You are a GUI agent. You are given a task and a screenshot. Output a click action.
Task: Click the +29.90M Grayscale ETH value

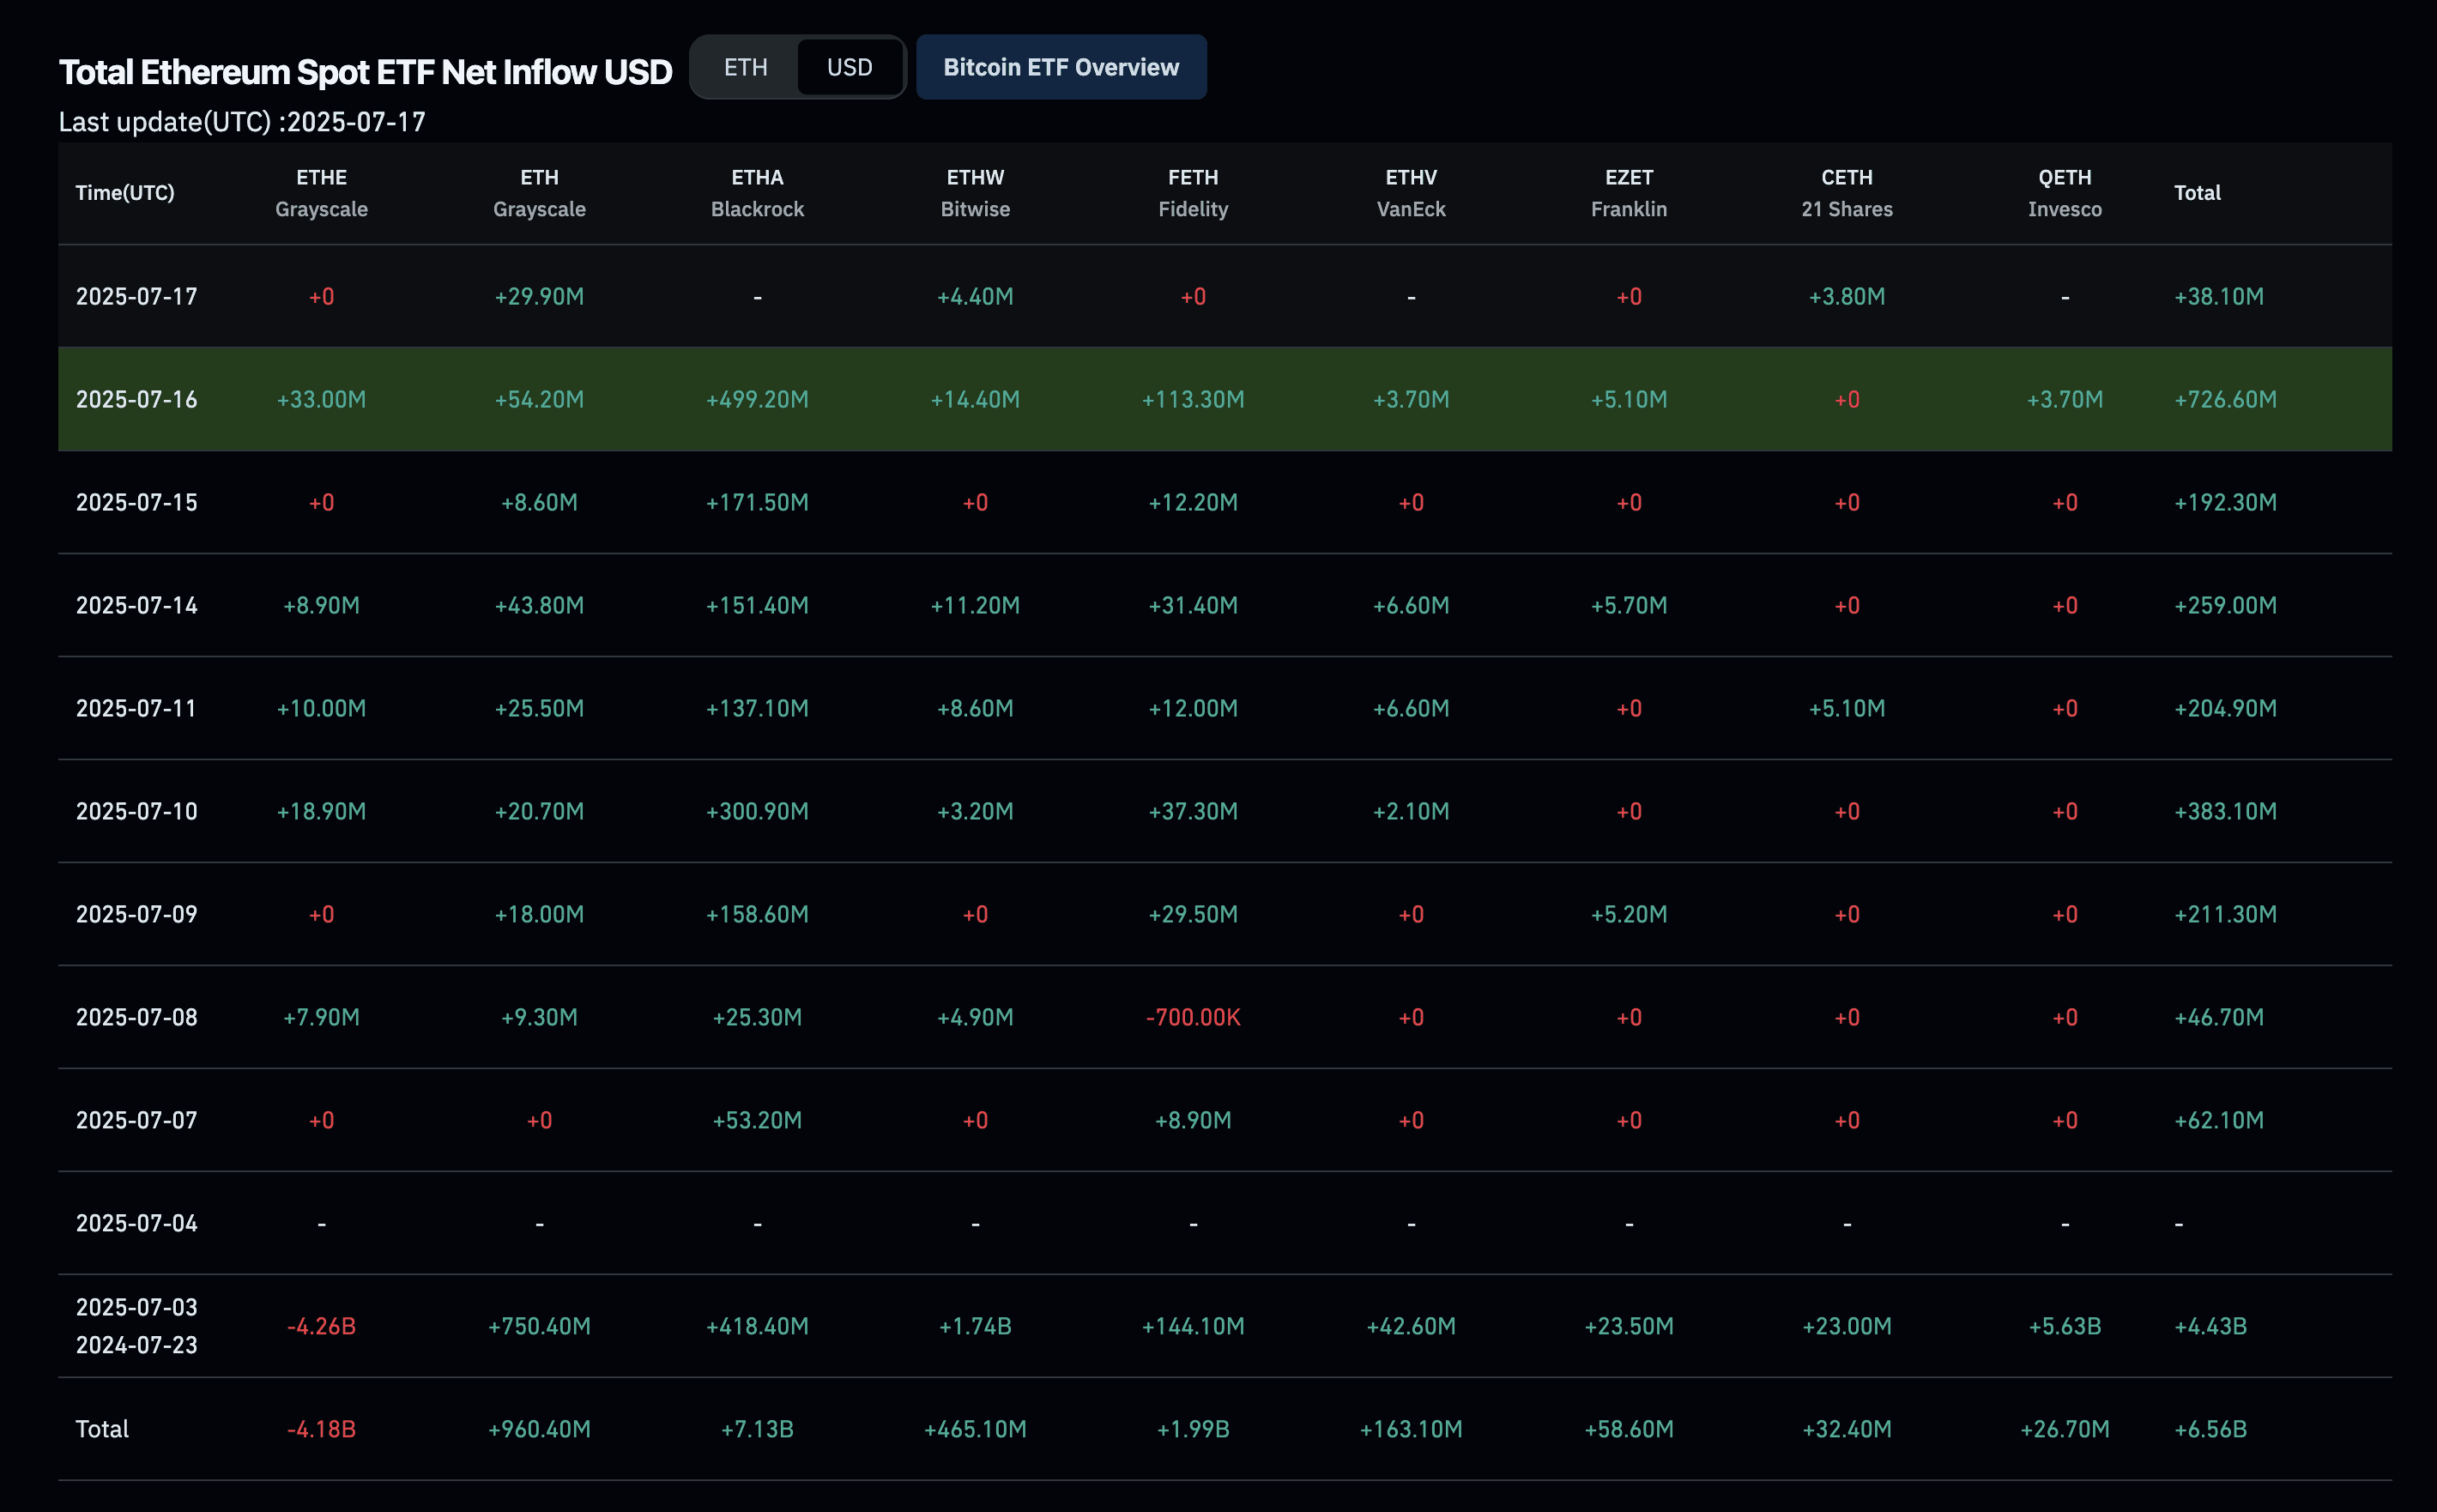point(539,297)
